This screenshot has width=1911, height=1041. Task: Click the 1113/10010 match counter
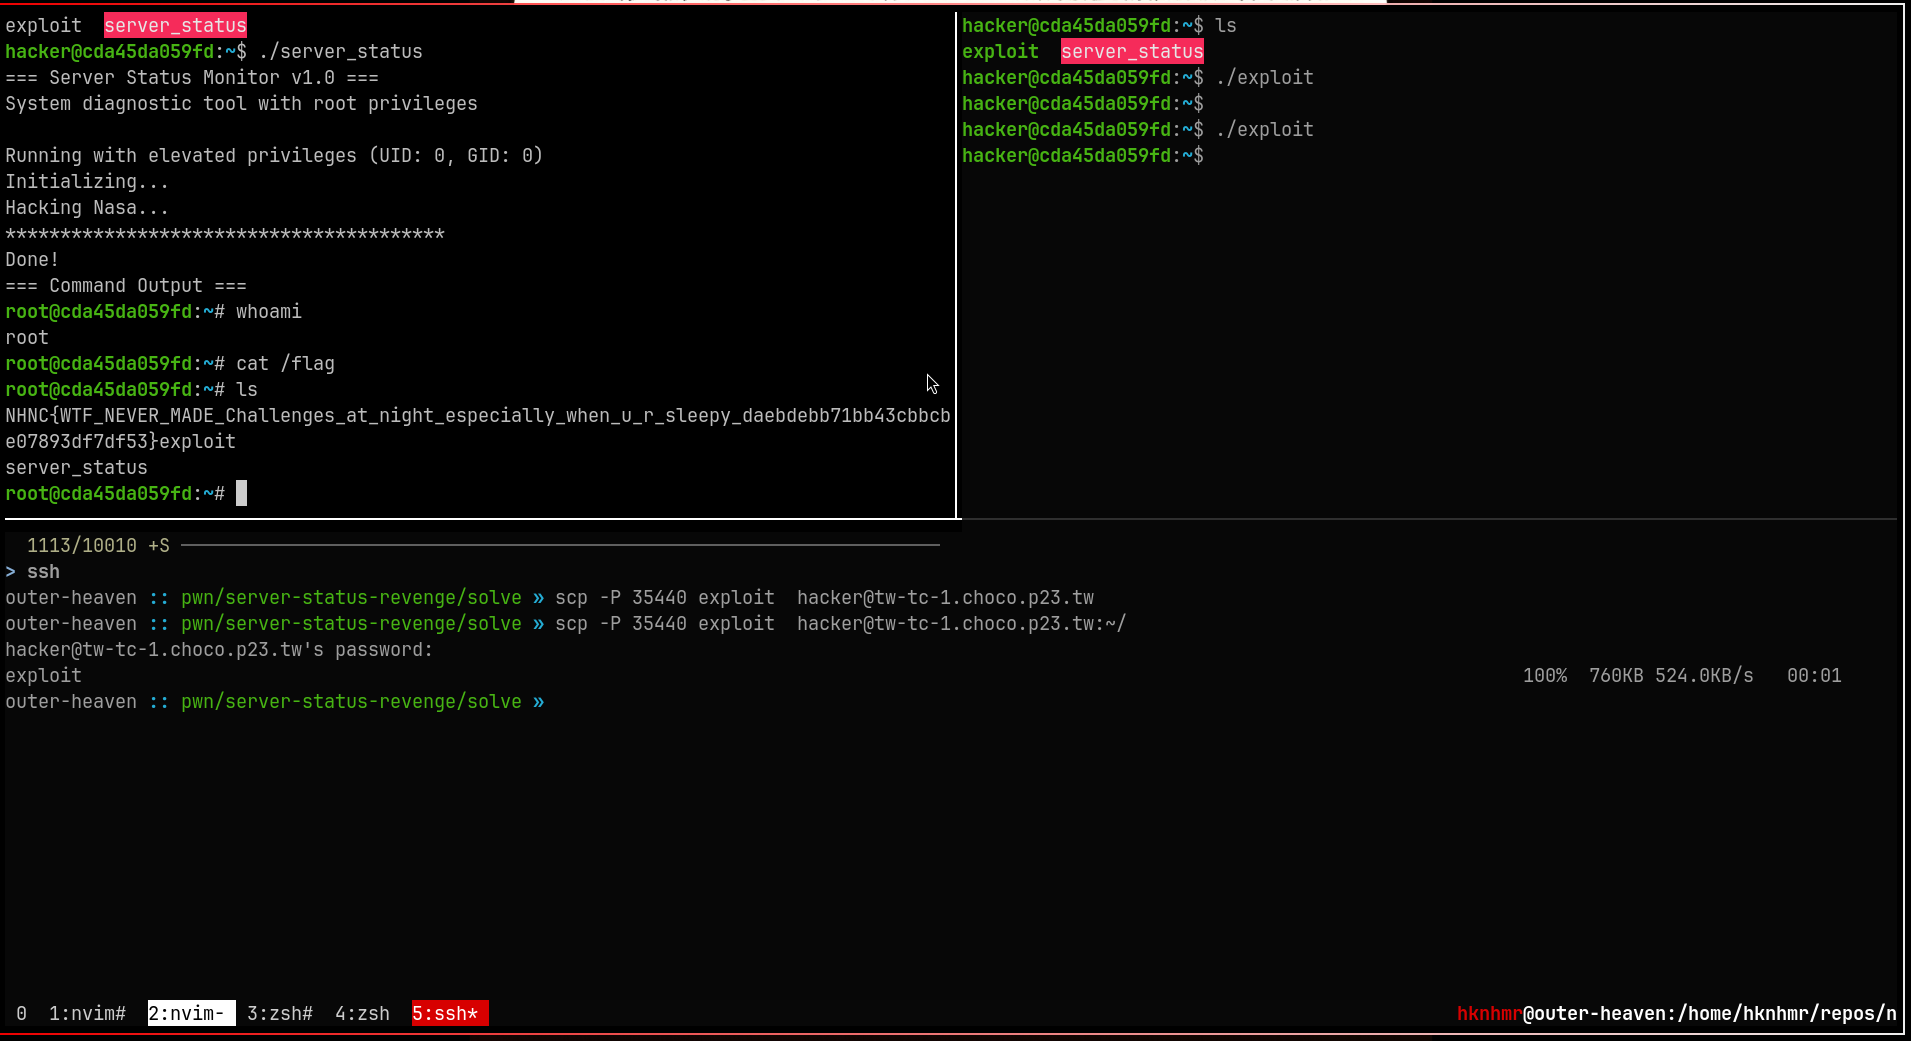(81, 546)
